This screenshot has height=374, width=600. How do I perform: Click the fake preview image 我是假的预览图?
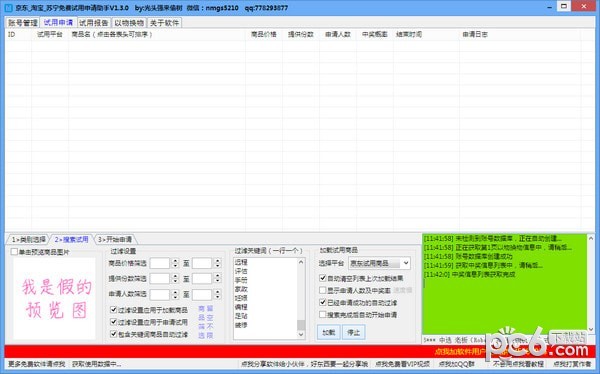coord(55,298)
